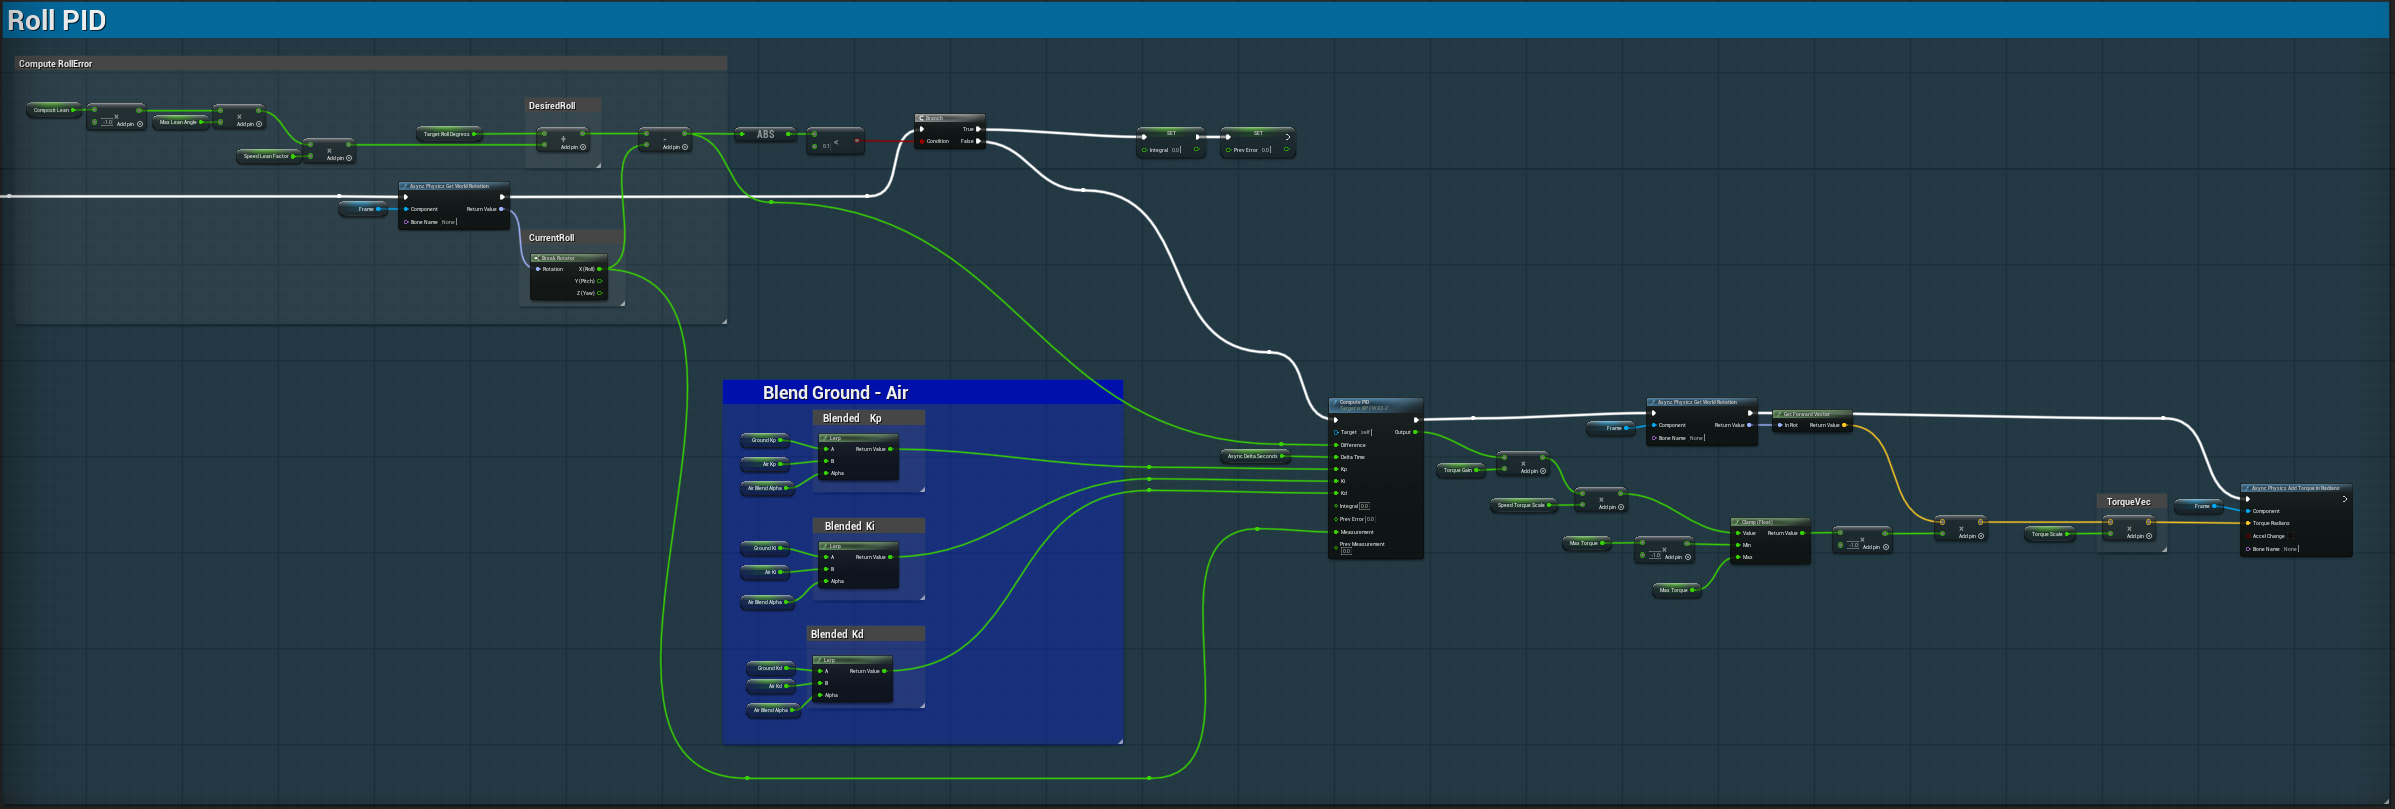This screenshot has width=2395, height=809.
Task: Select the Blend Ground - Air comment title
Action: tap(835, 393)
